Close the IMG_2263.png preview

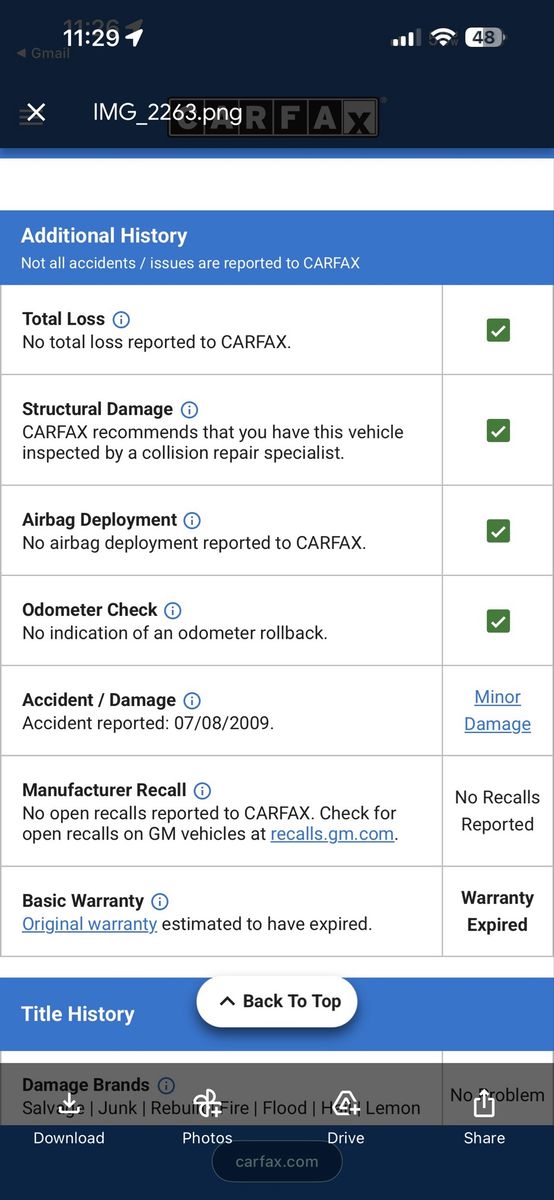click(x=36, y=112)
